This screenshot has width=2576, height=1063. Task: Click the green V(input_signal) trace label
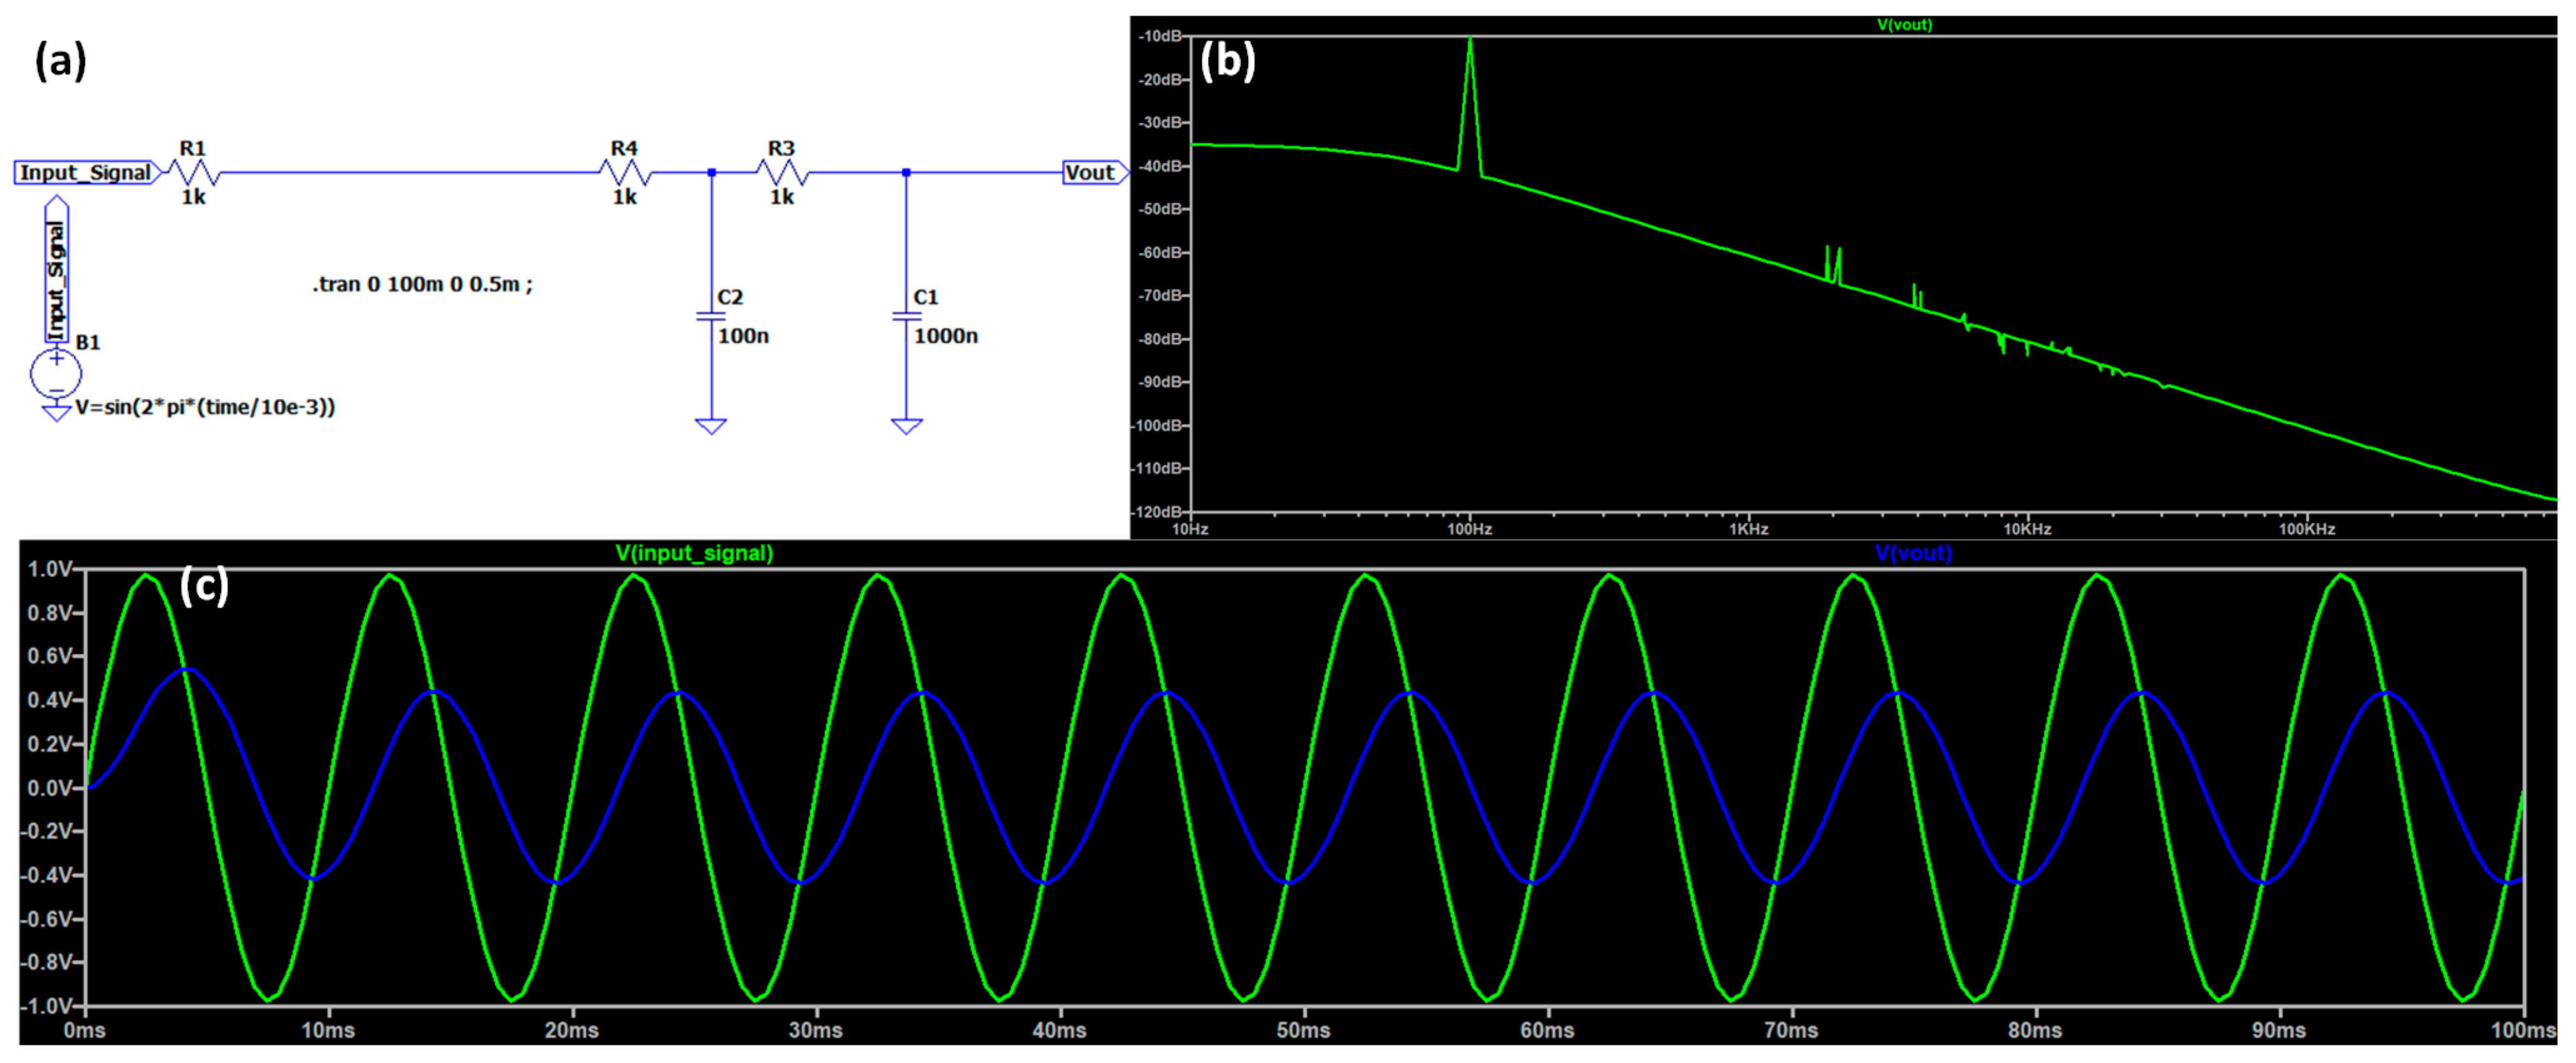click(x=694, y=553)
